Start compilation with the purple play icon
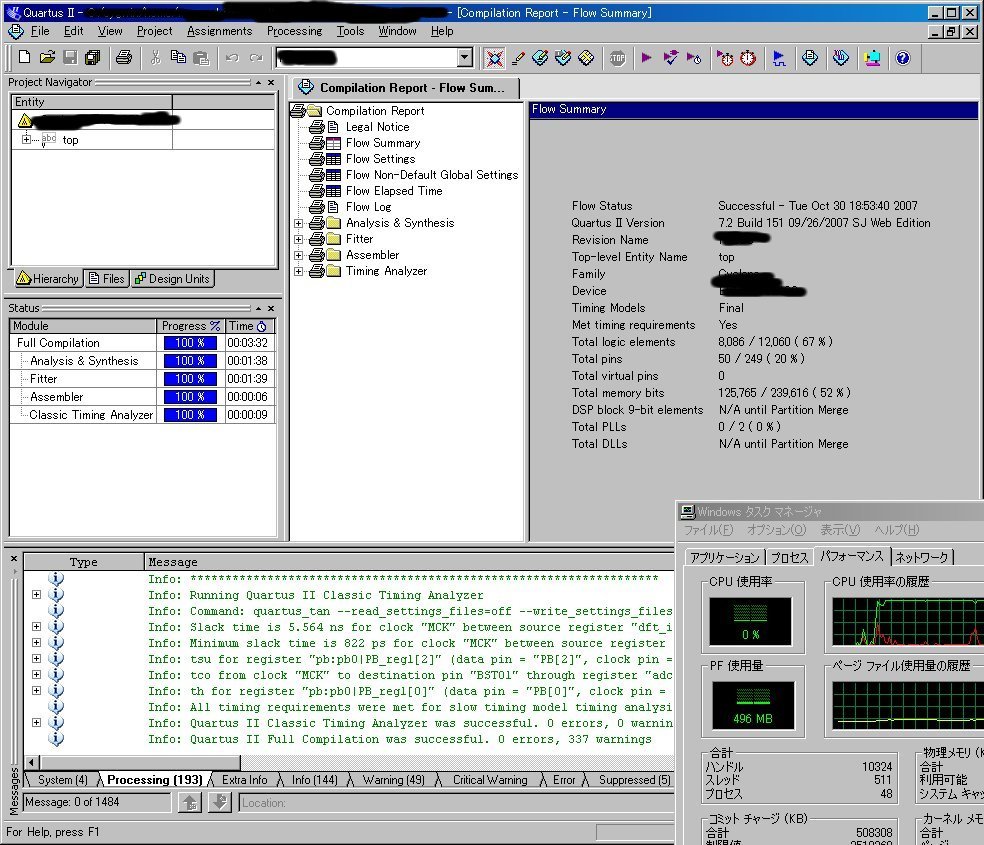The height and width of the screenshot is (845, 984). pyautogui.click(x=646, y=58)
